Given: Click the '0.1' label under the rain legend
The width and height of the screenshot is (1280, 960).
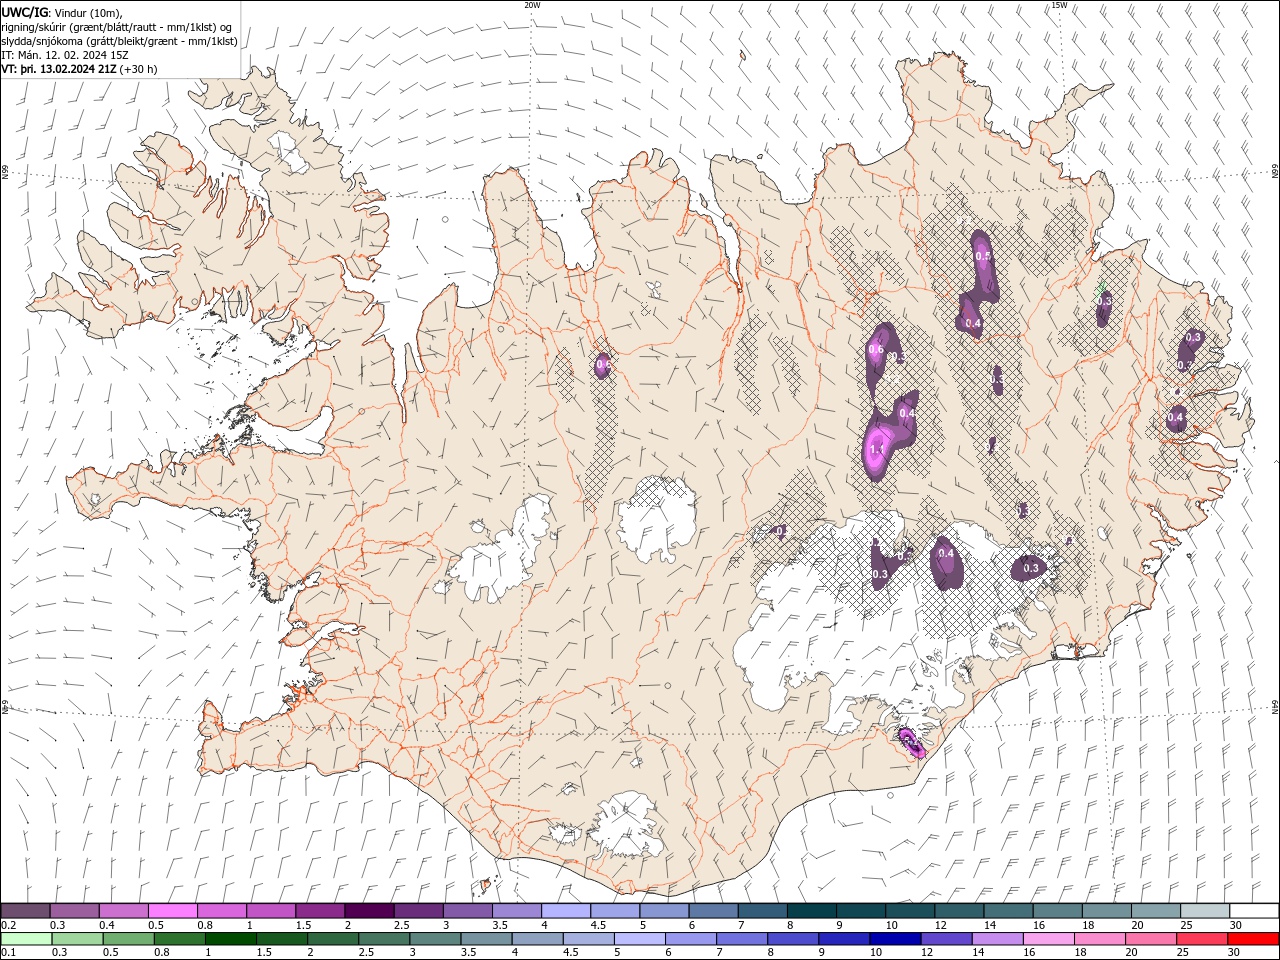Looking at the screenshot, I should (x=9, y=953).
